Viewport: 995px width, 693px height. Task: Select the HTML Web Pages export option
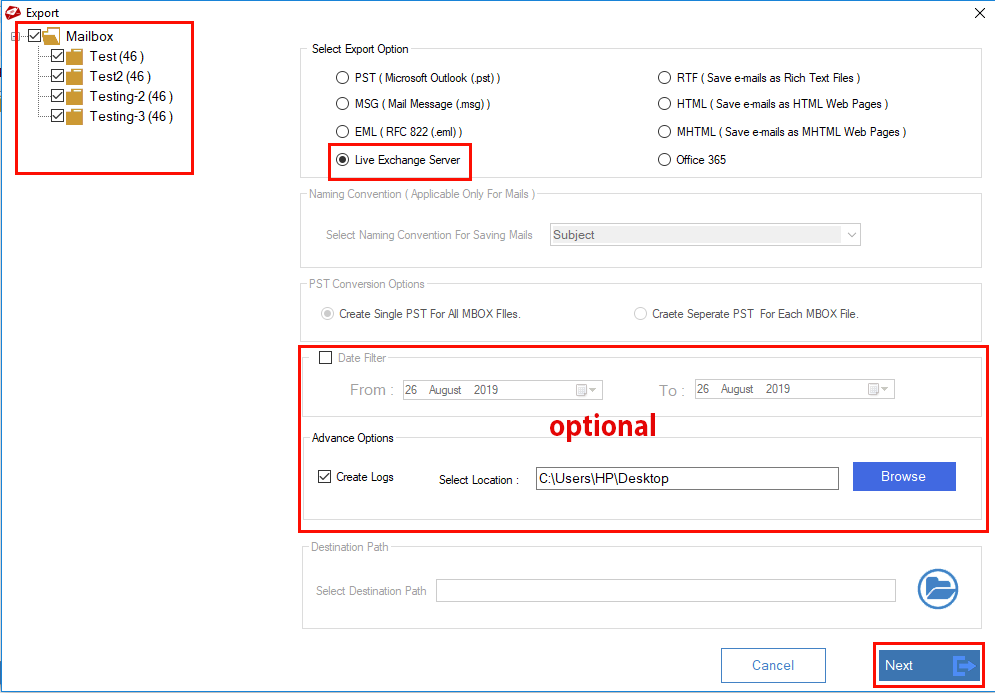664,103
